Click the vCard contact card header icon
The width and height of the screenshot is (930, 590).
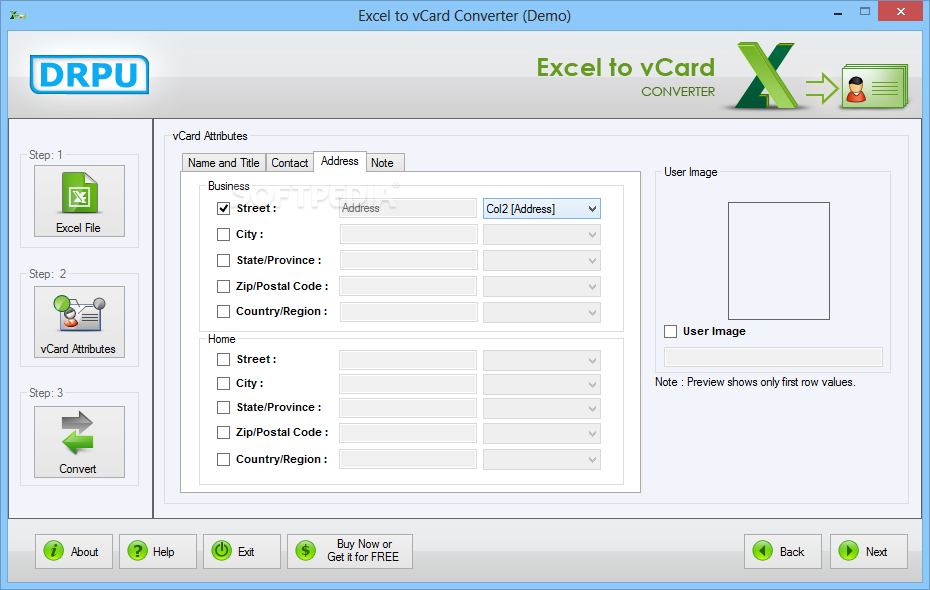[875, 87]
